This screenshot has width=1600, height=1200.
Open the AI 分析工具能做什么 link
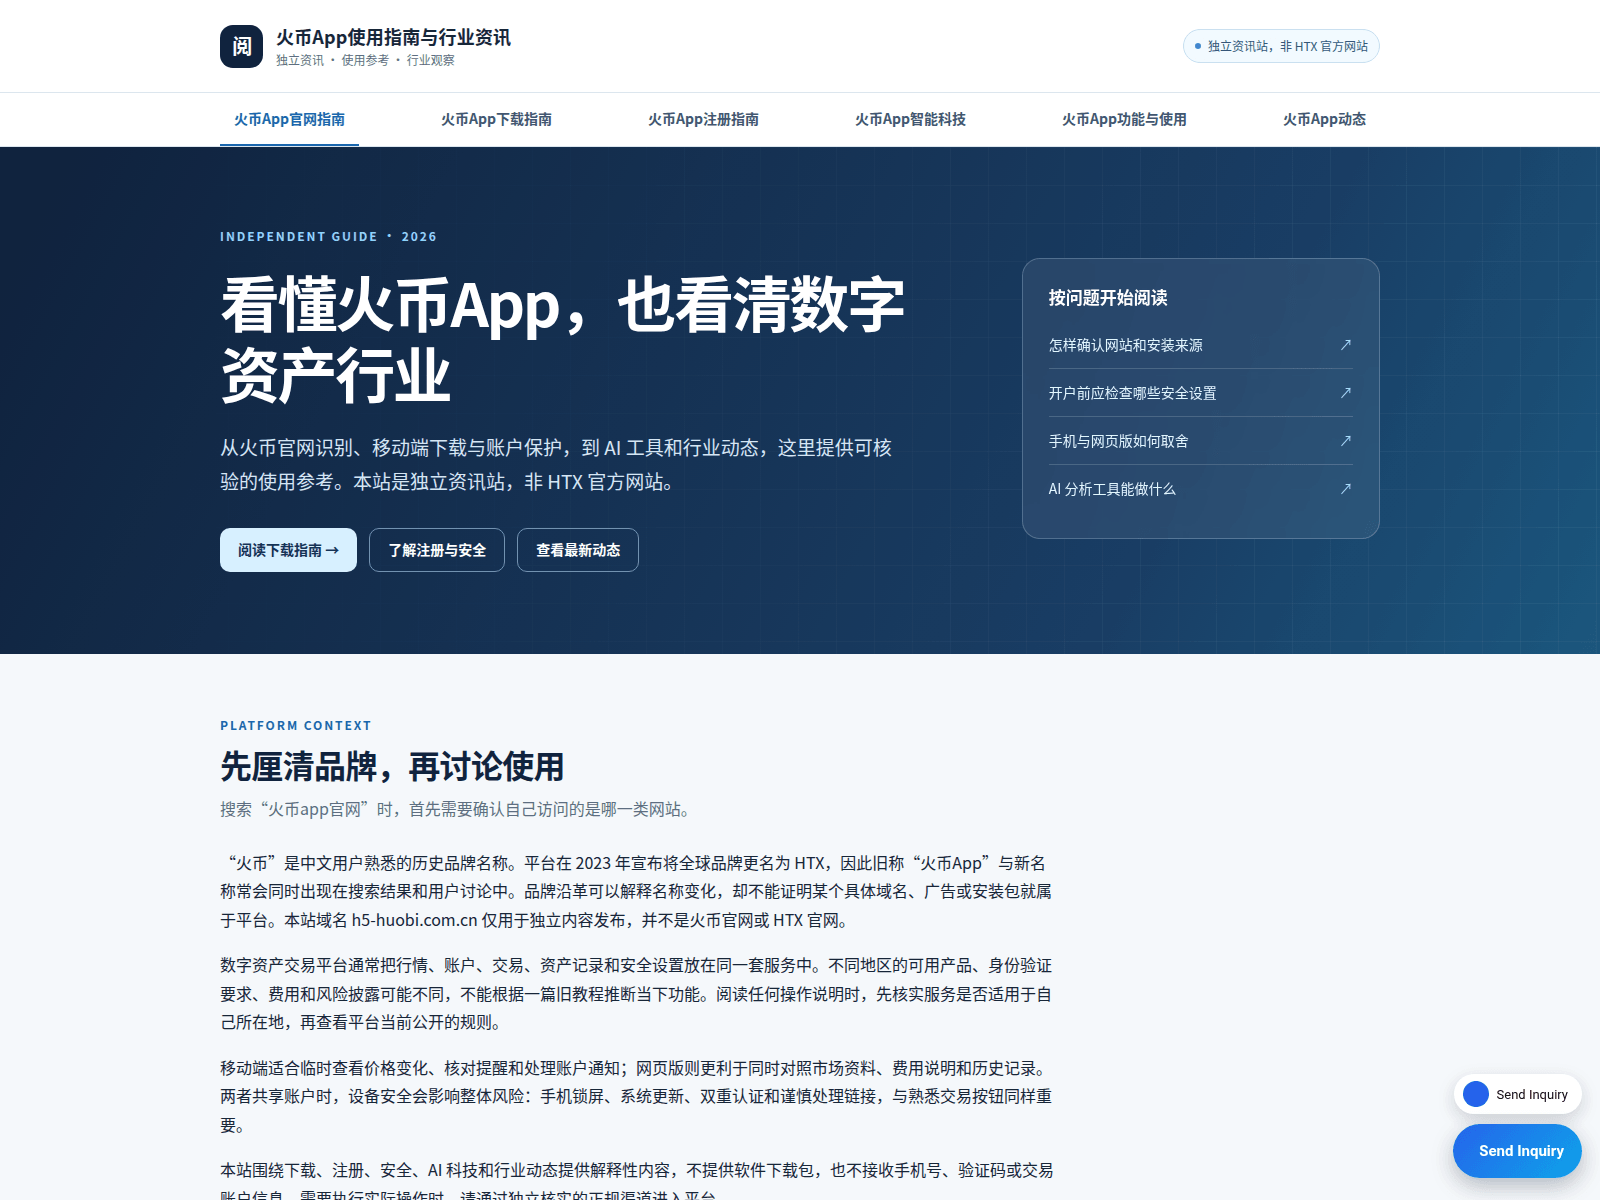1200,489
